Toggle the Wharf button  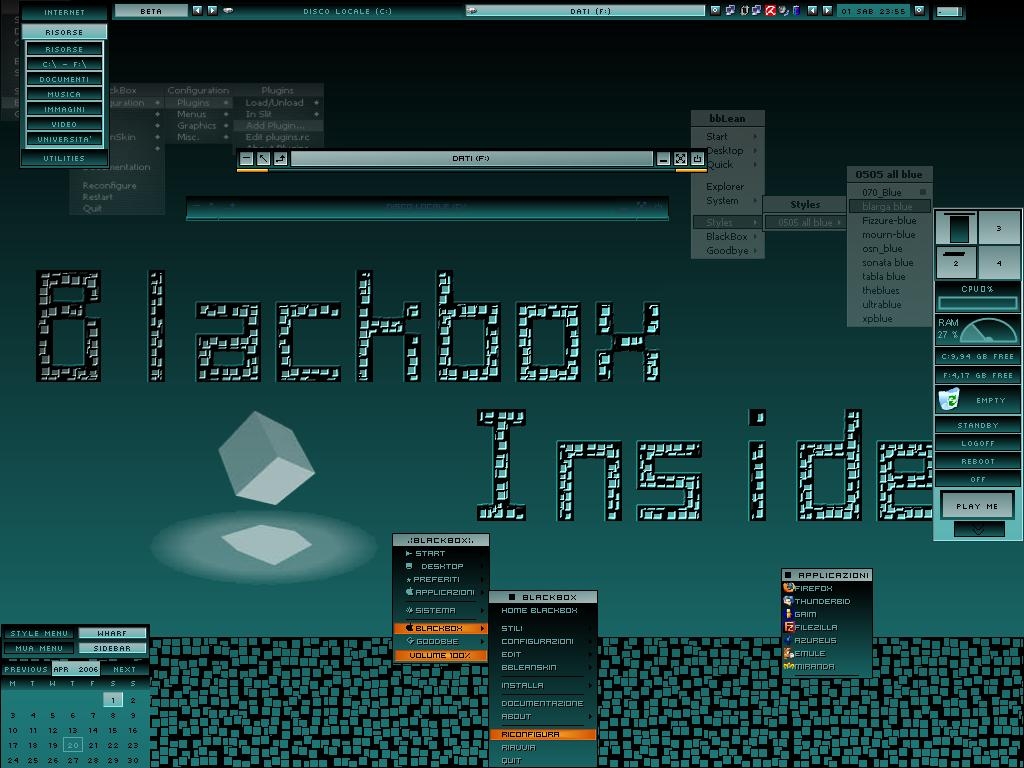pos(112,633)
